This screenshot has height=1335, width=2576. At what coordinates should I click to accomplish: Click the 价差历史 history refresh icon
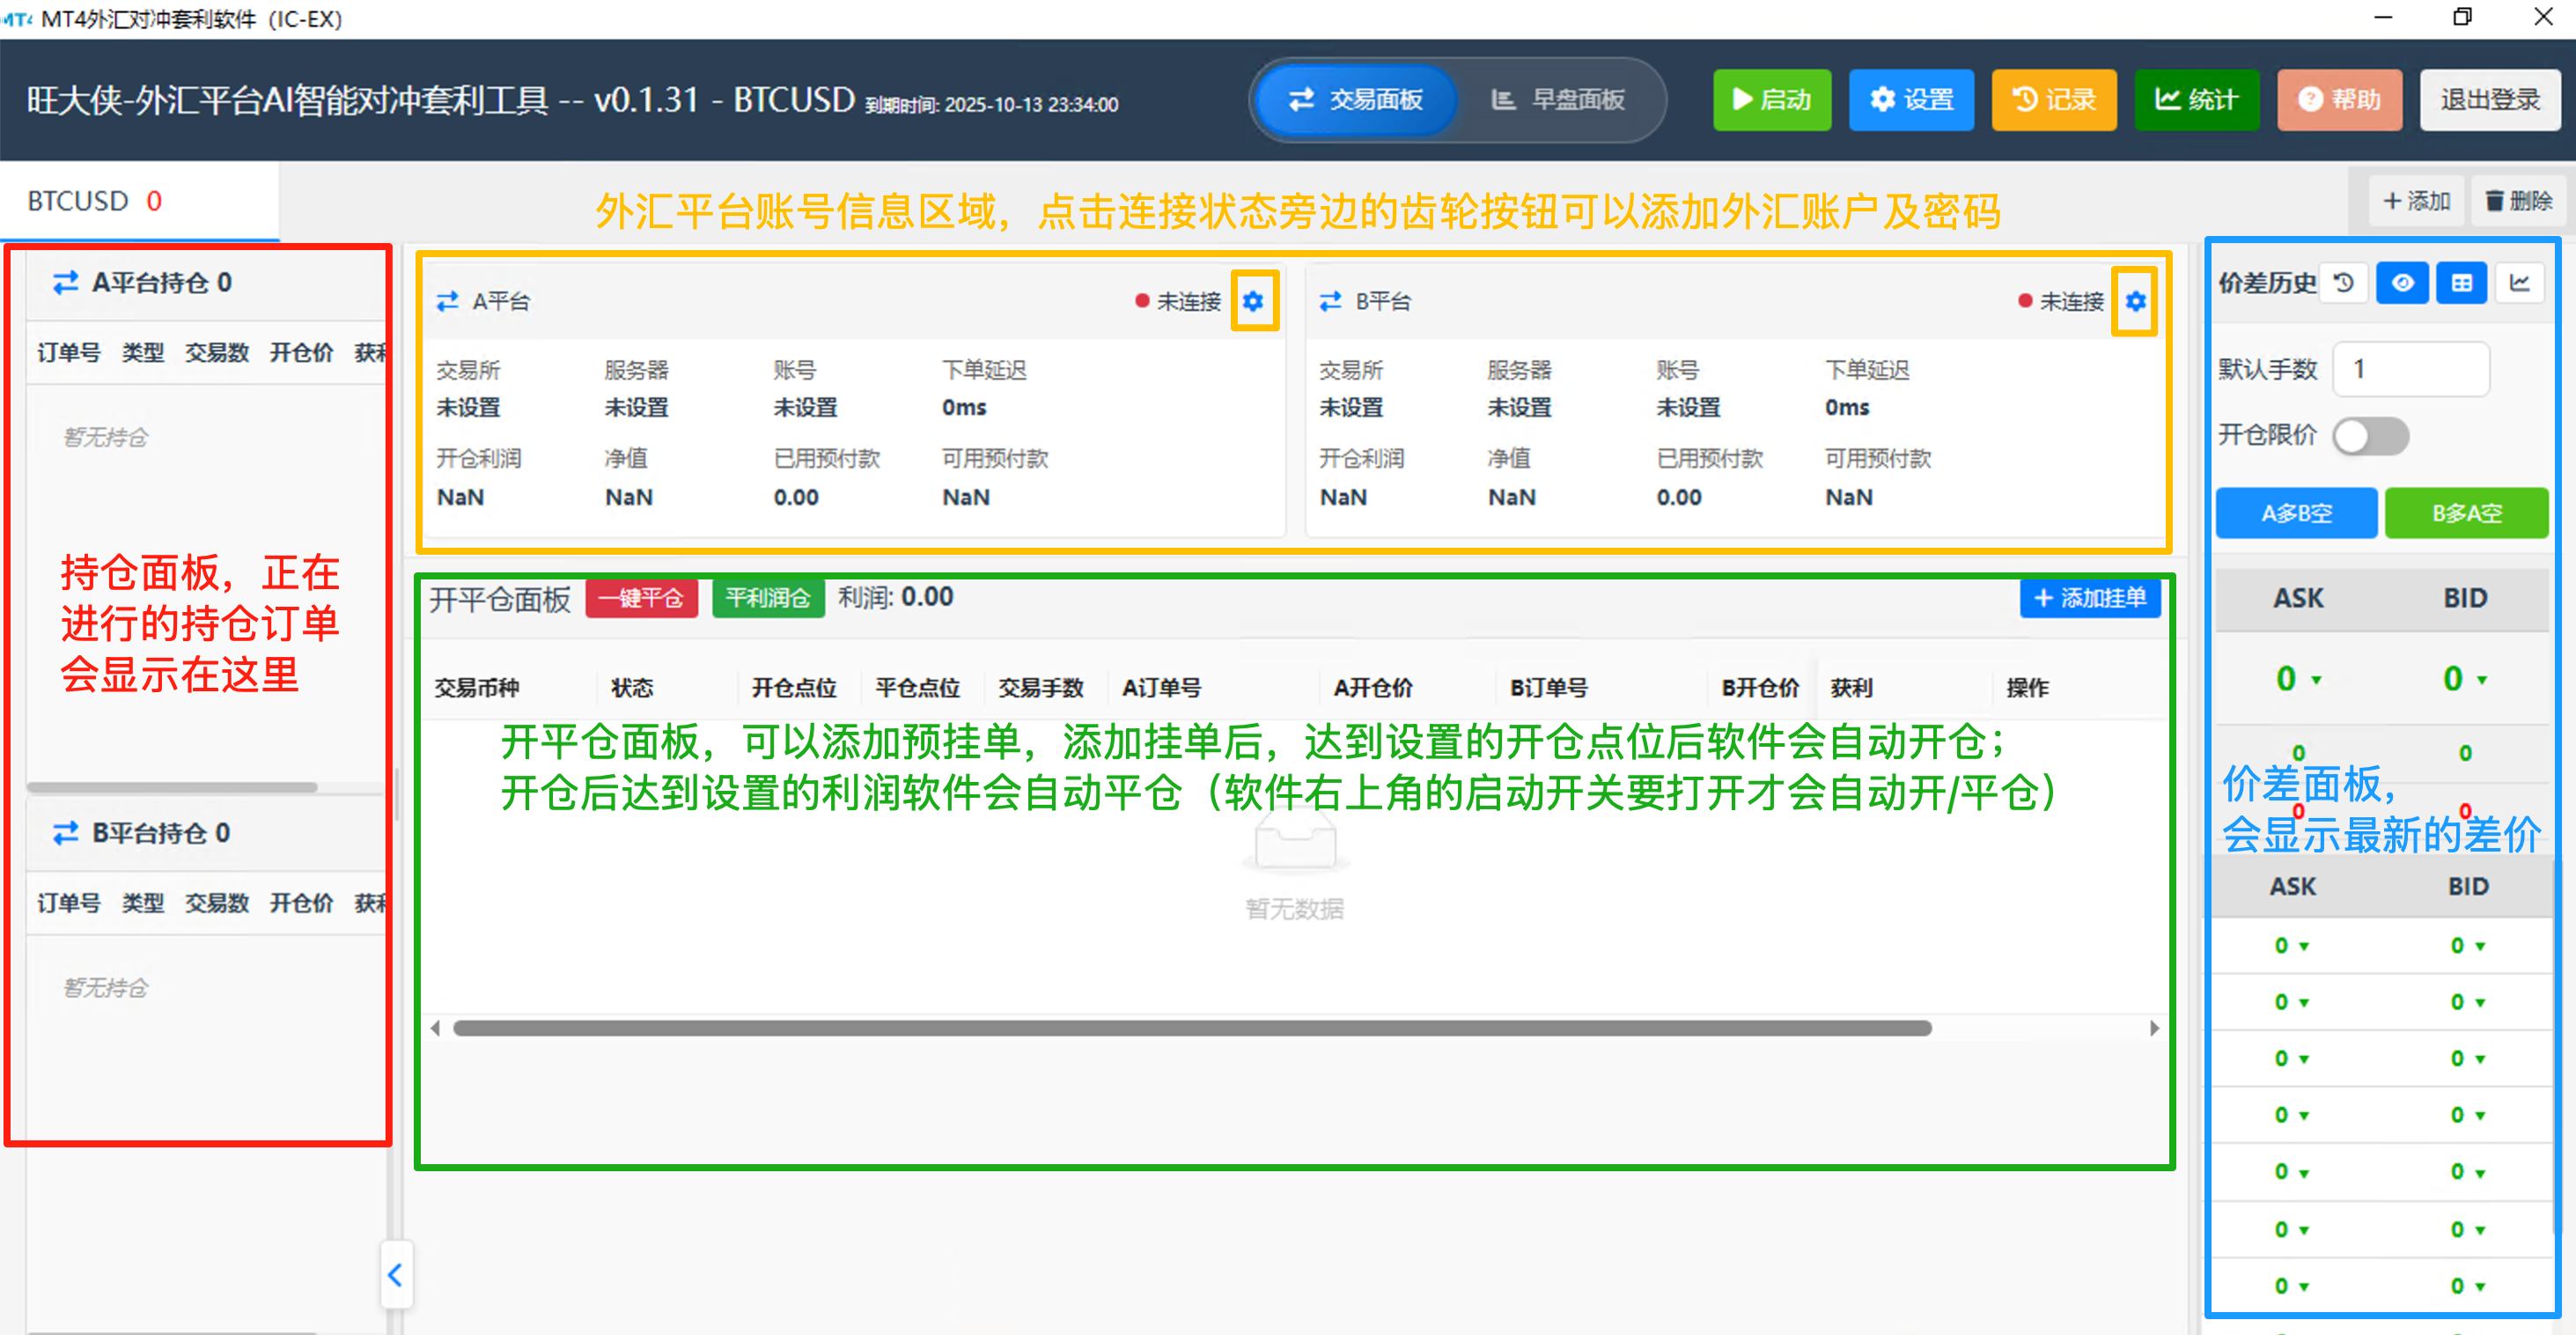click(x=2343, y=283)
